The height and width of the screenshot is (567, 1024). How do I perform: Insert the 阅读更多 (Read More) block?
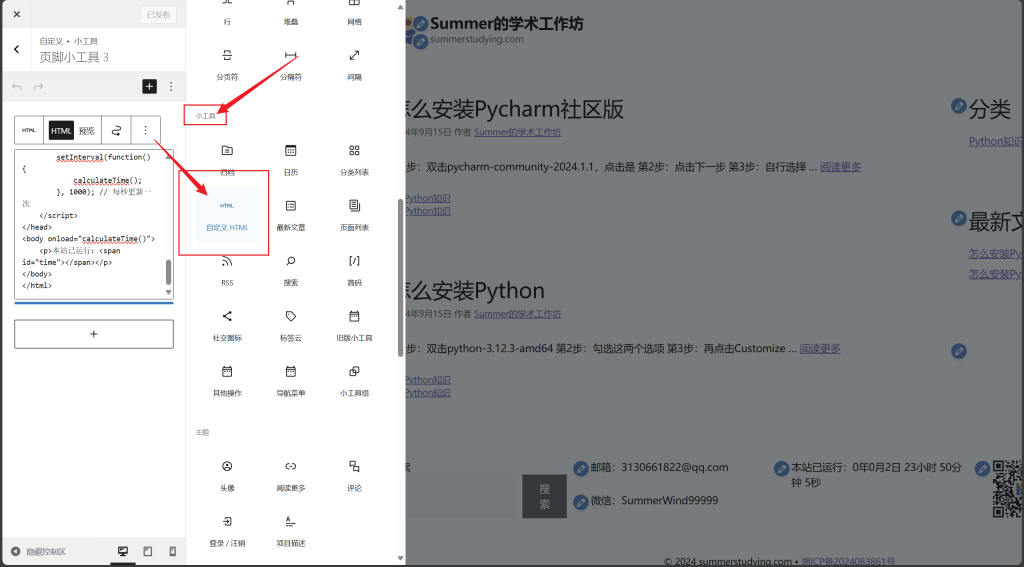tap(291, 475)
